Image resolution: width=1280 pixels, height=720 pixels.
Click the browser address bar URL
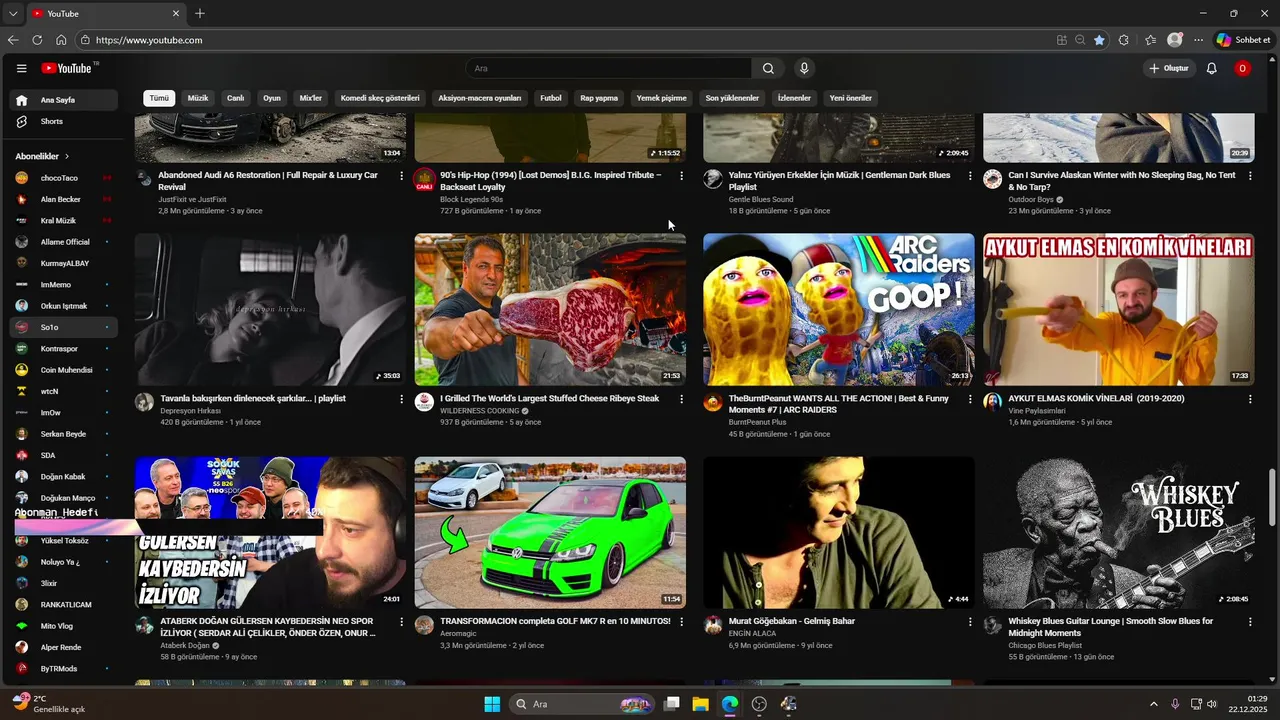[x=149, y=40]
